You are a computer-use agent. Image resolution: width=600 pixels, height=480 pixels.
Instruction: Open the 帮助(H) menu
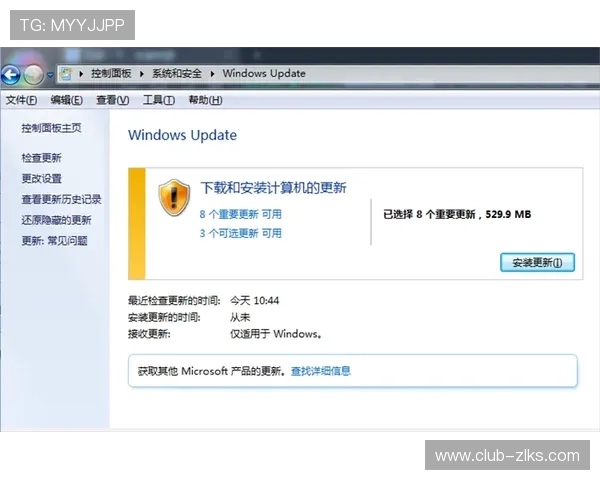205,100
